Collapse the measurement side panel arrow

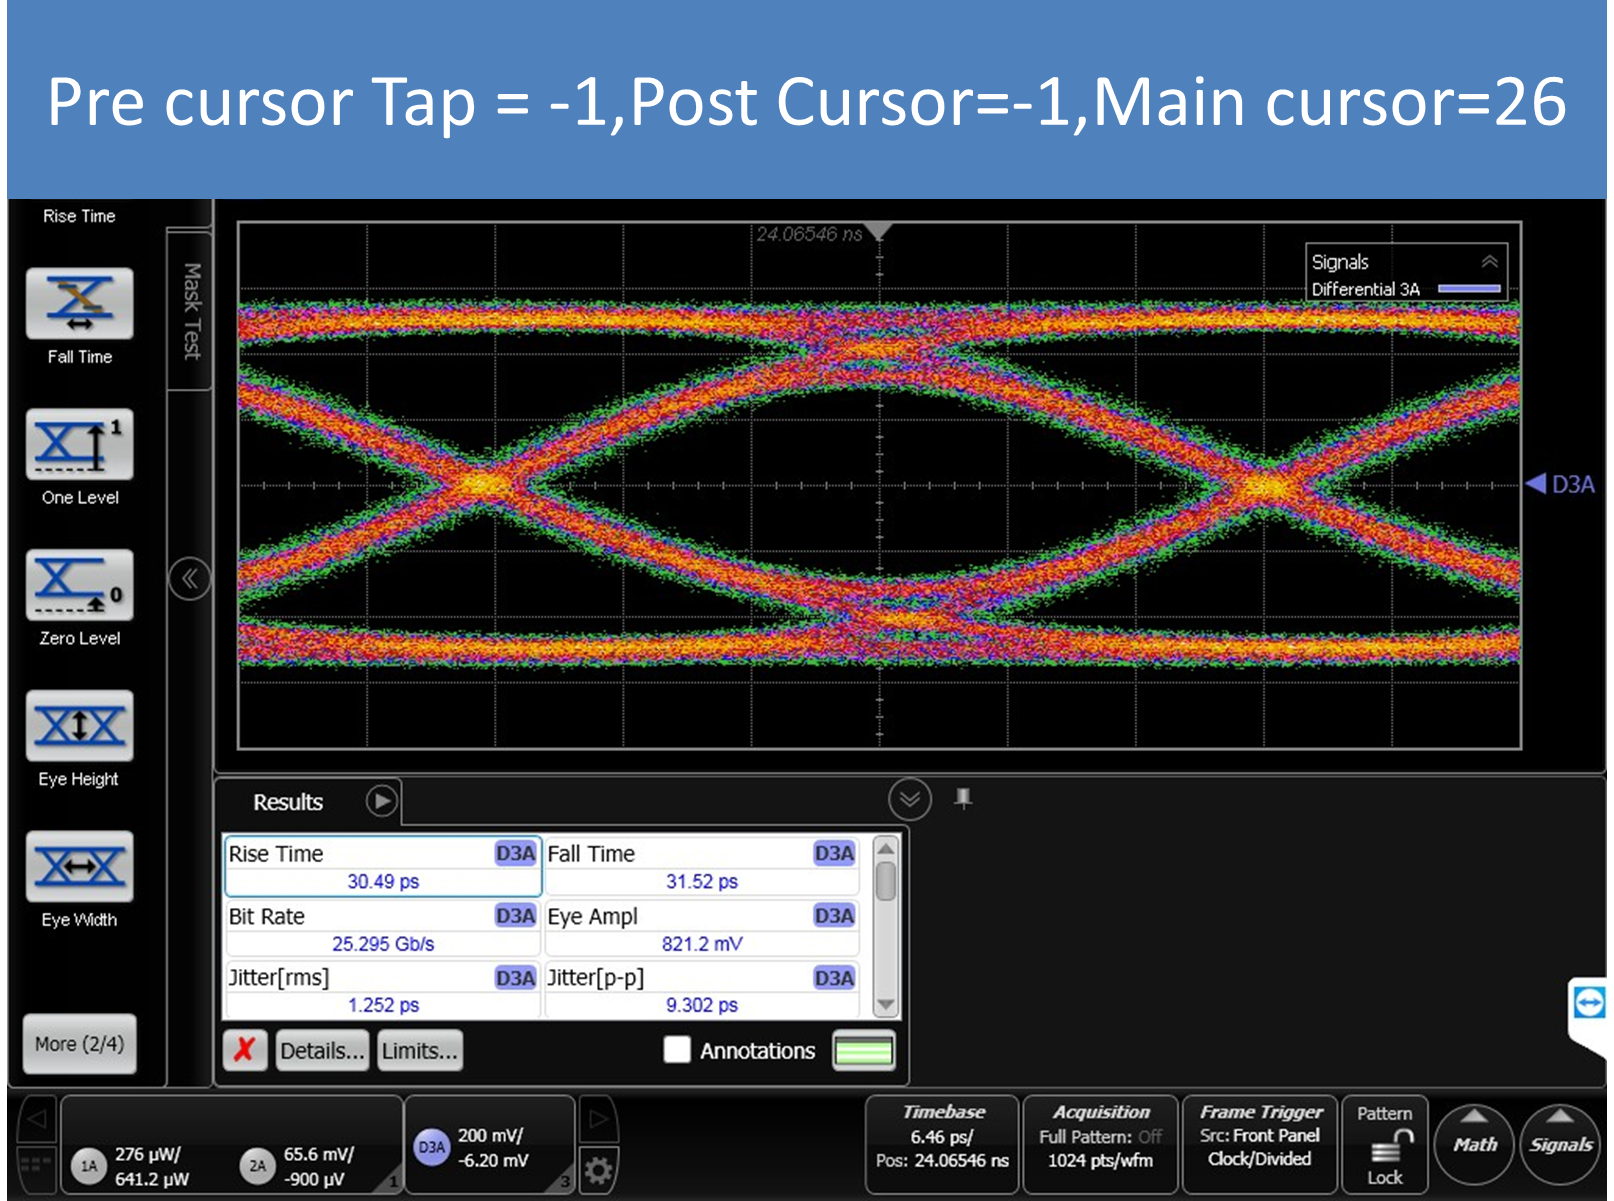click(189, 578)
